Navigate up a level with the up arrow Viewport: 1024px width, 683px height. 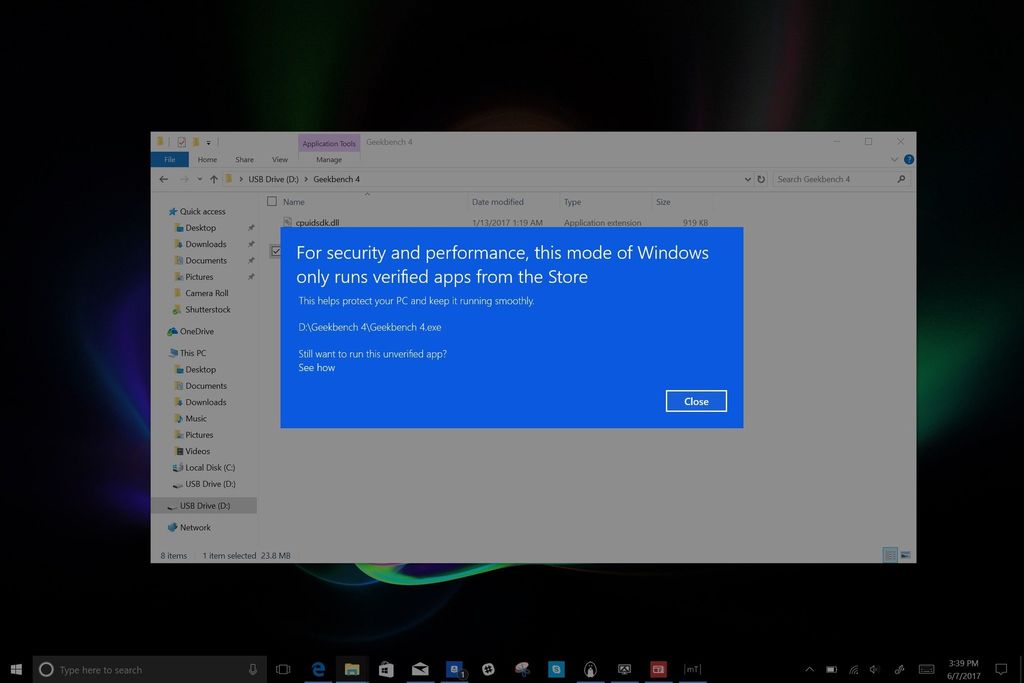(x=216, y=179)
